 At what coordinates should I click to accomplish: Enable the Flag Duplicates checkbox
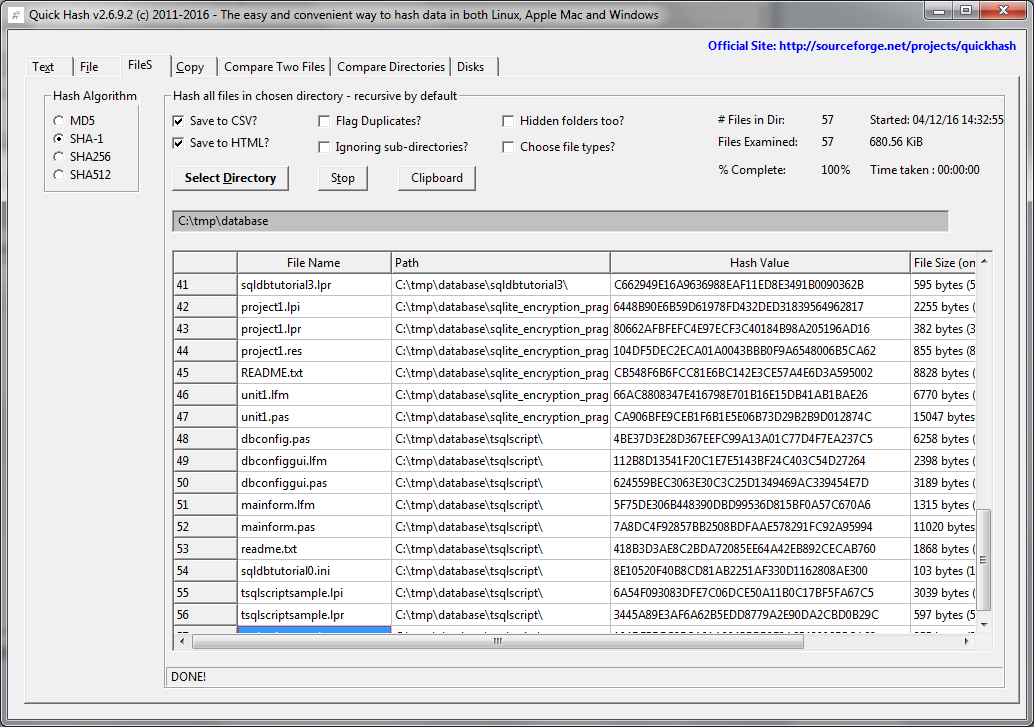[x=325, y=121]
